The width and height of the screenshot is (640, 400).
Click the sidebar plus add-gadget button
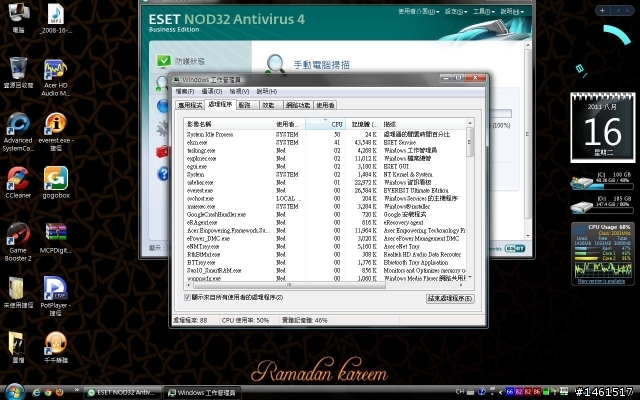(x=602, y=10)
